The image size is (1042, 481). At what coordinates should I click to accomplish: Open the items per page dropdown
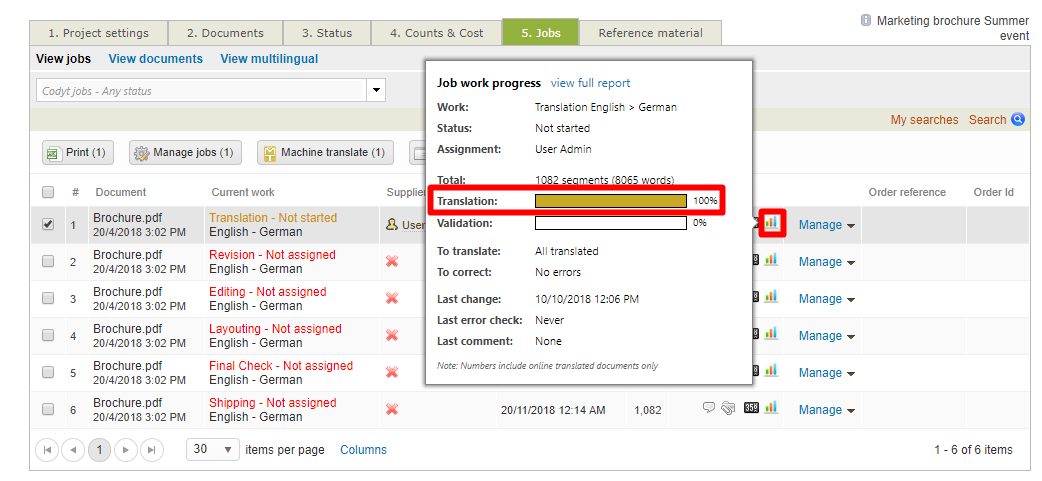pos(213,450)
